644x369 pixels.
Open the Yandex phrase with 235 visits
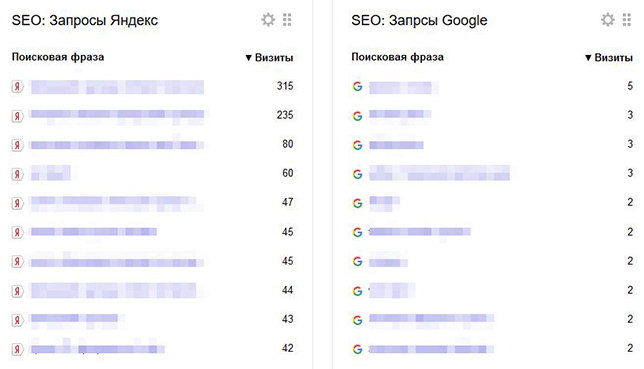pyautogui.click(x=117, y=116)
